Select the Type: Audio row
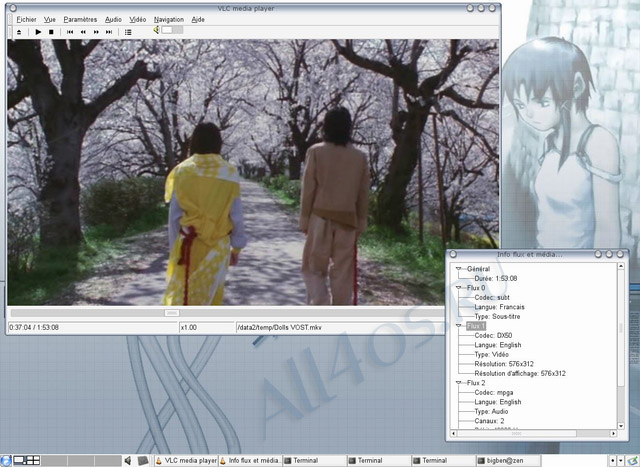This screenshot has height=467, width=640. click(x=491, y=411)
